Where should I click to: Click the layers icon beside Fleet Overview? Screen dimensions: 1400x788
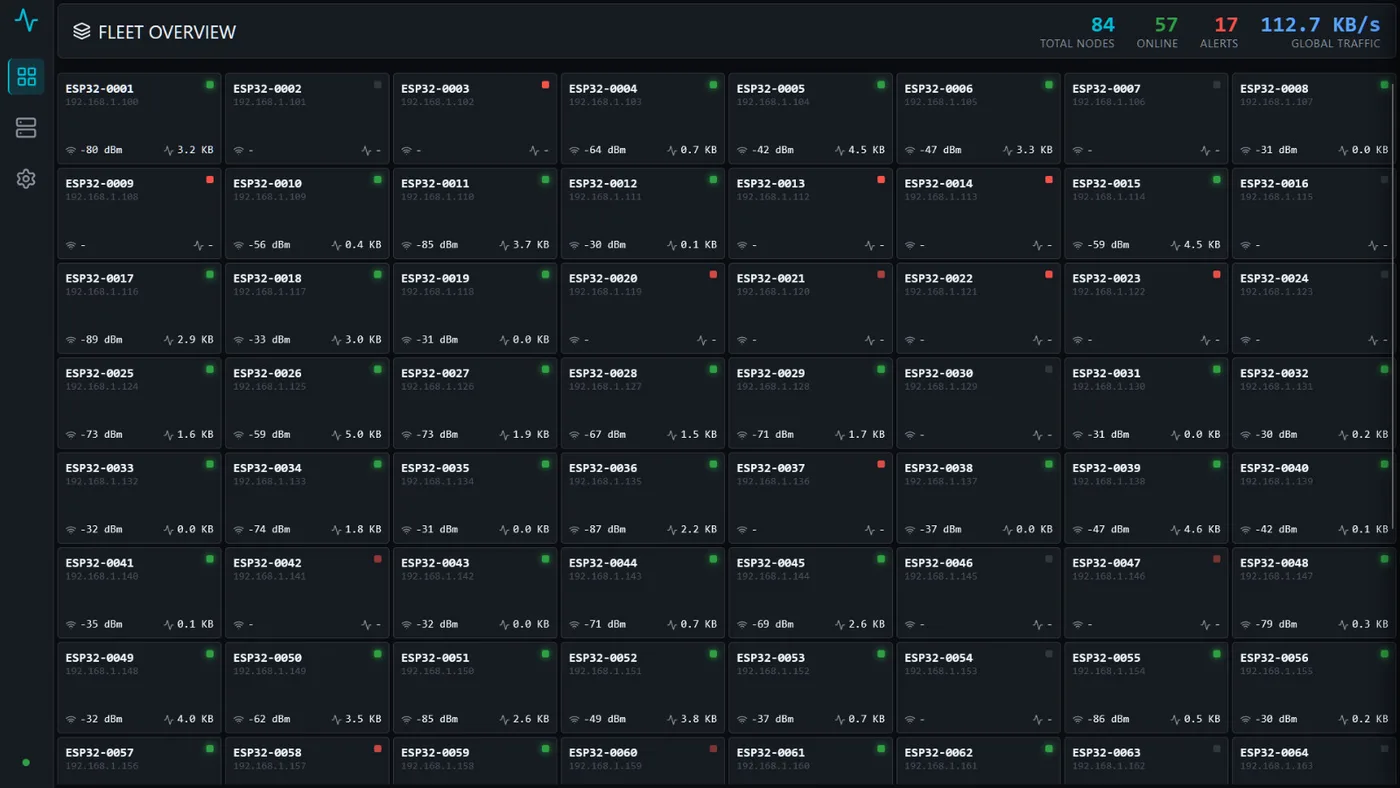click(82, 32)
